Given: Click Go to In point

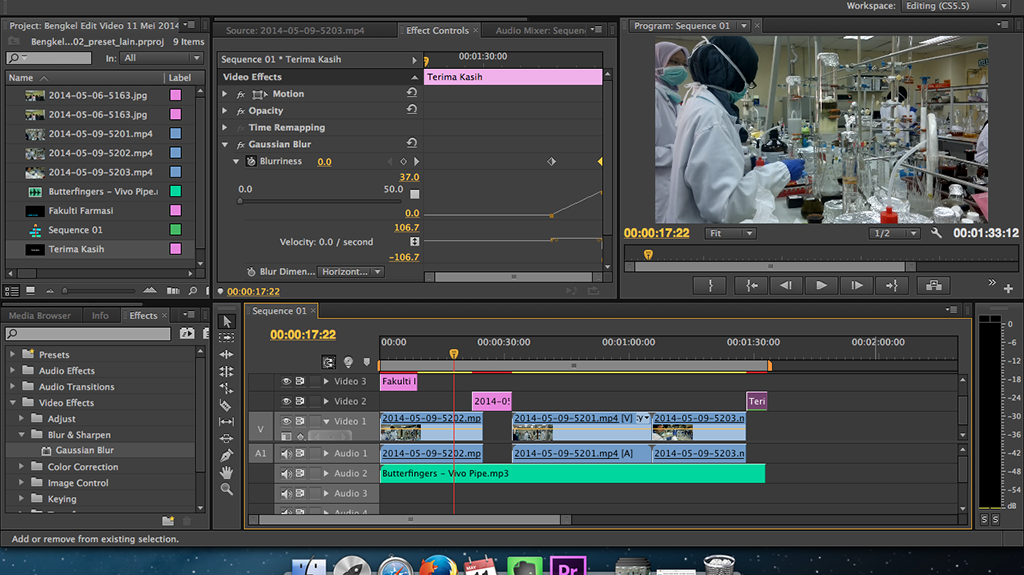Looking at the screenshot, I should (x=752, y=286).
